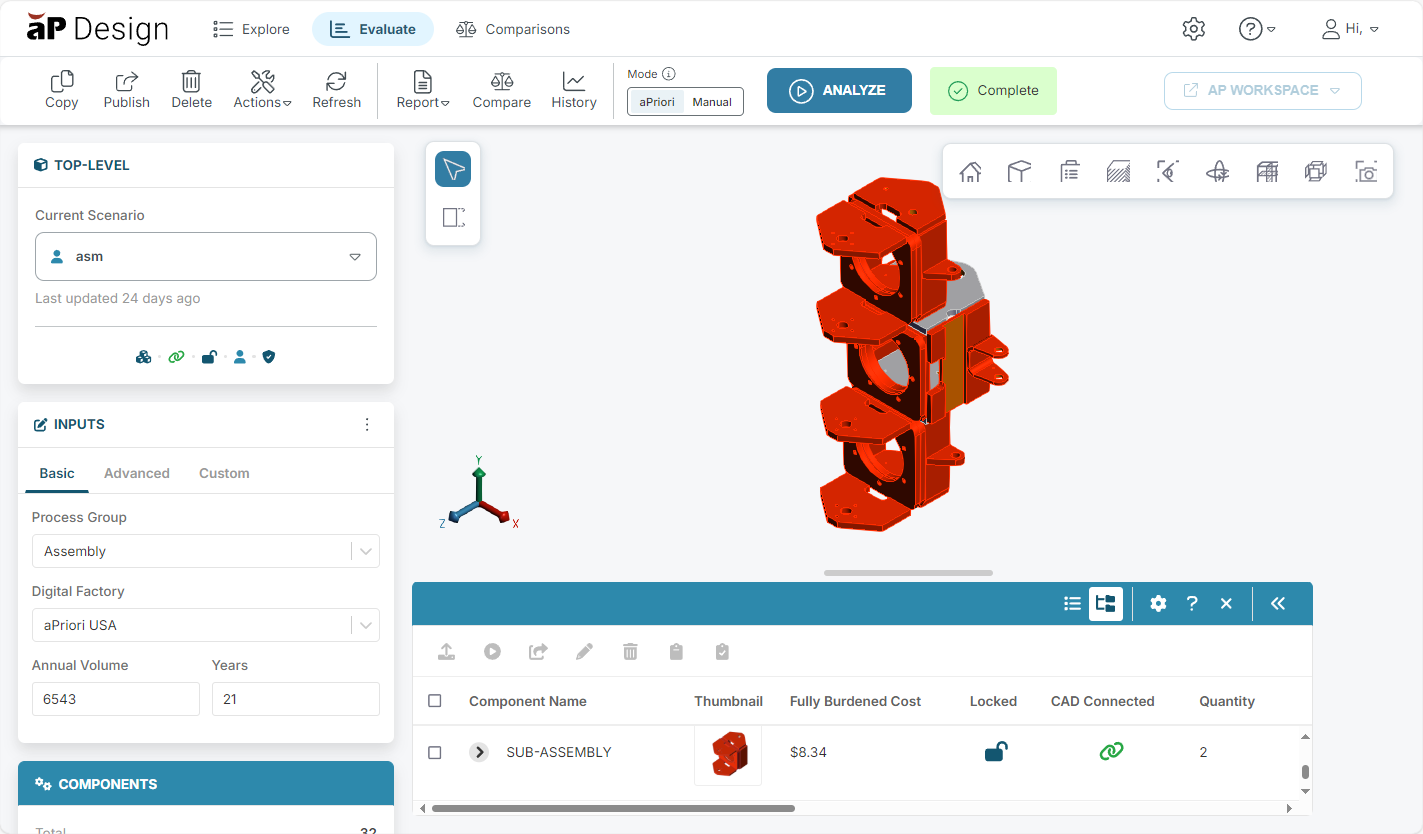Switch to the wireframe boxes icon

tap(1316, 172)
